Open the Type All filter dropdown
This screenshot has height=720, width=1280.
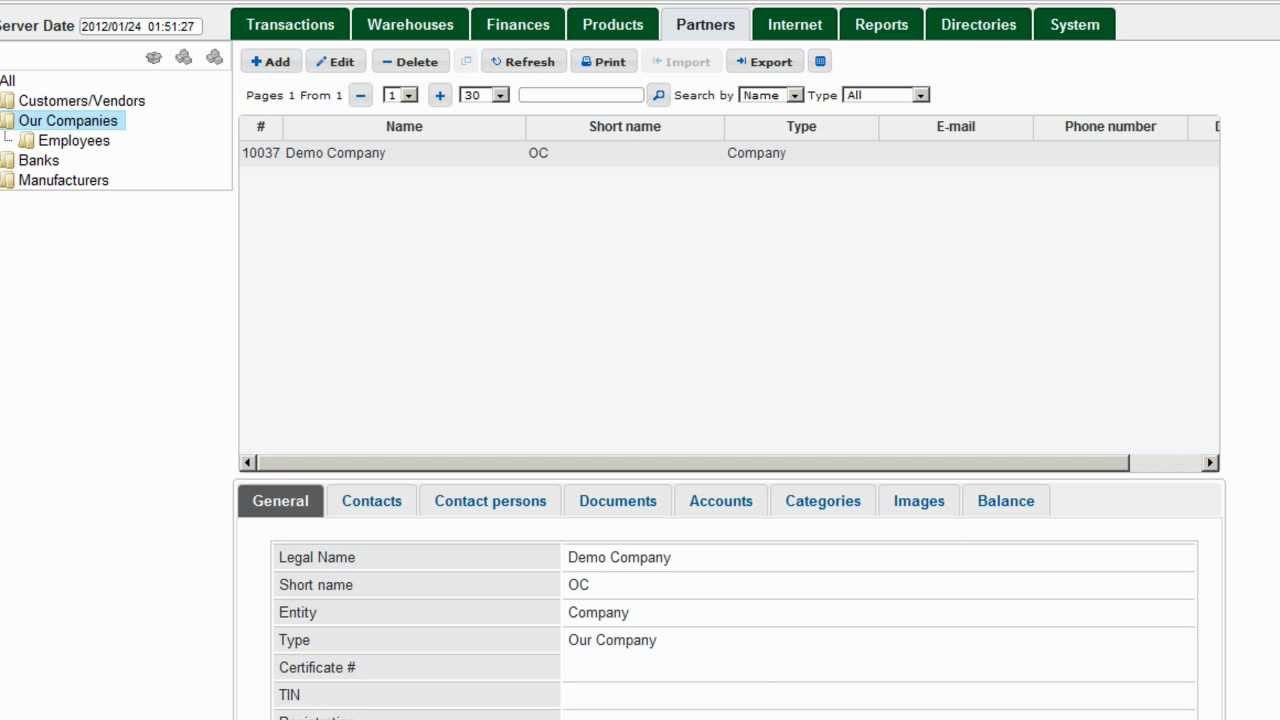pos(885,95)
